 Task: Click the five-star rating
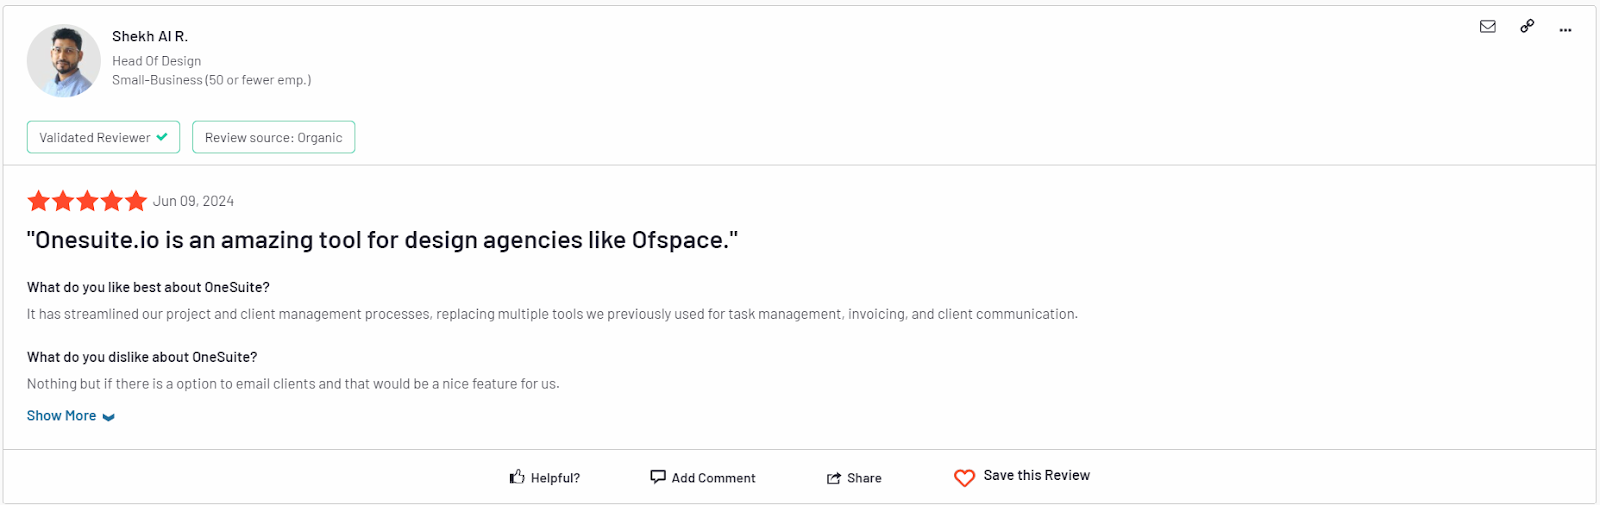coord(87,201)
